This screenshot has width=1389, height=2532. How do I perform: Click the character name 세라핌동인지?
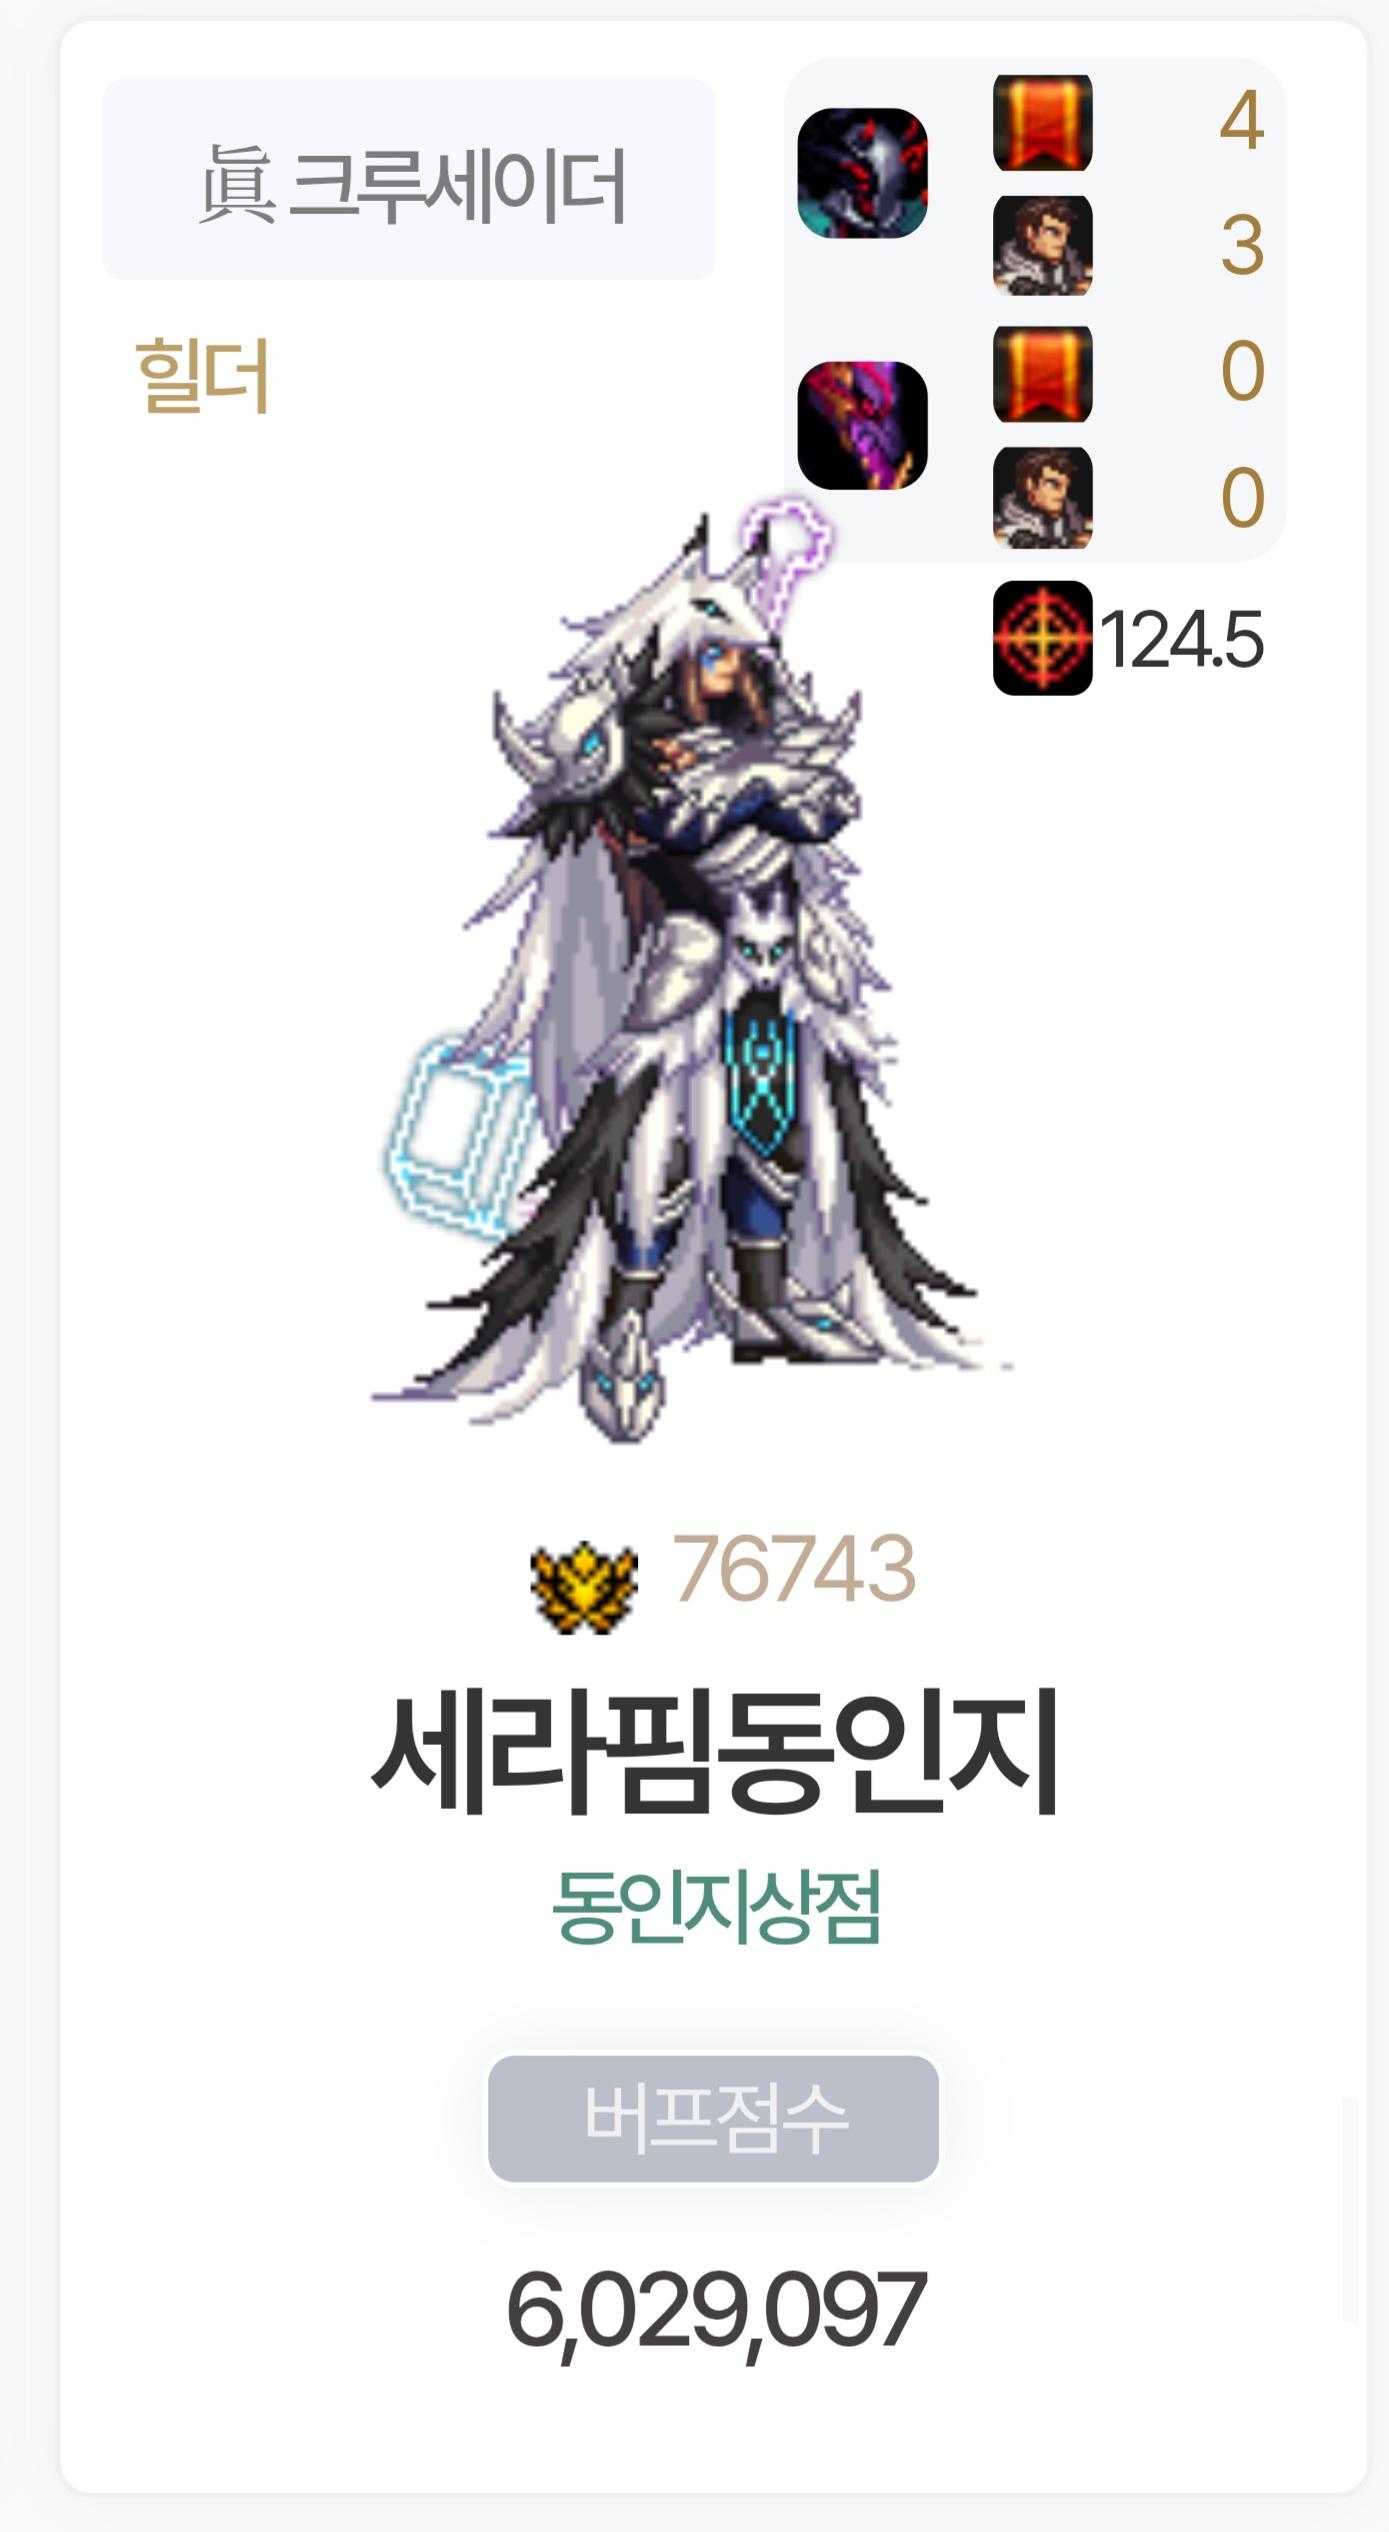coord(714,1753)
